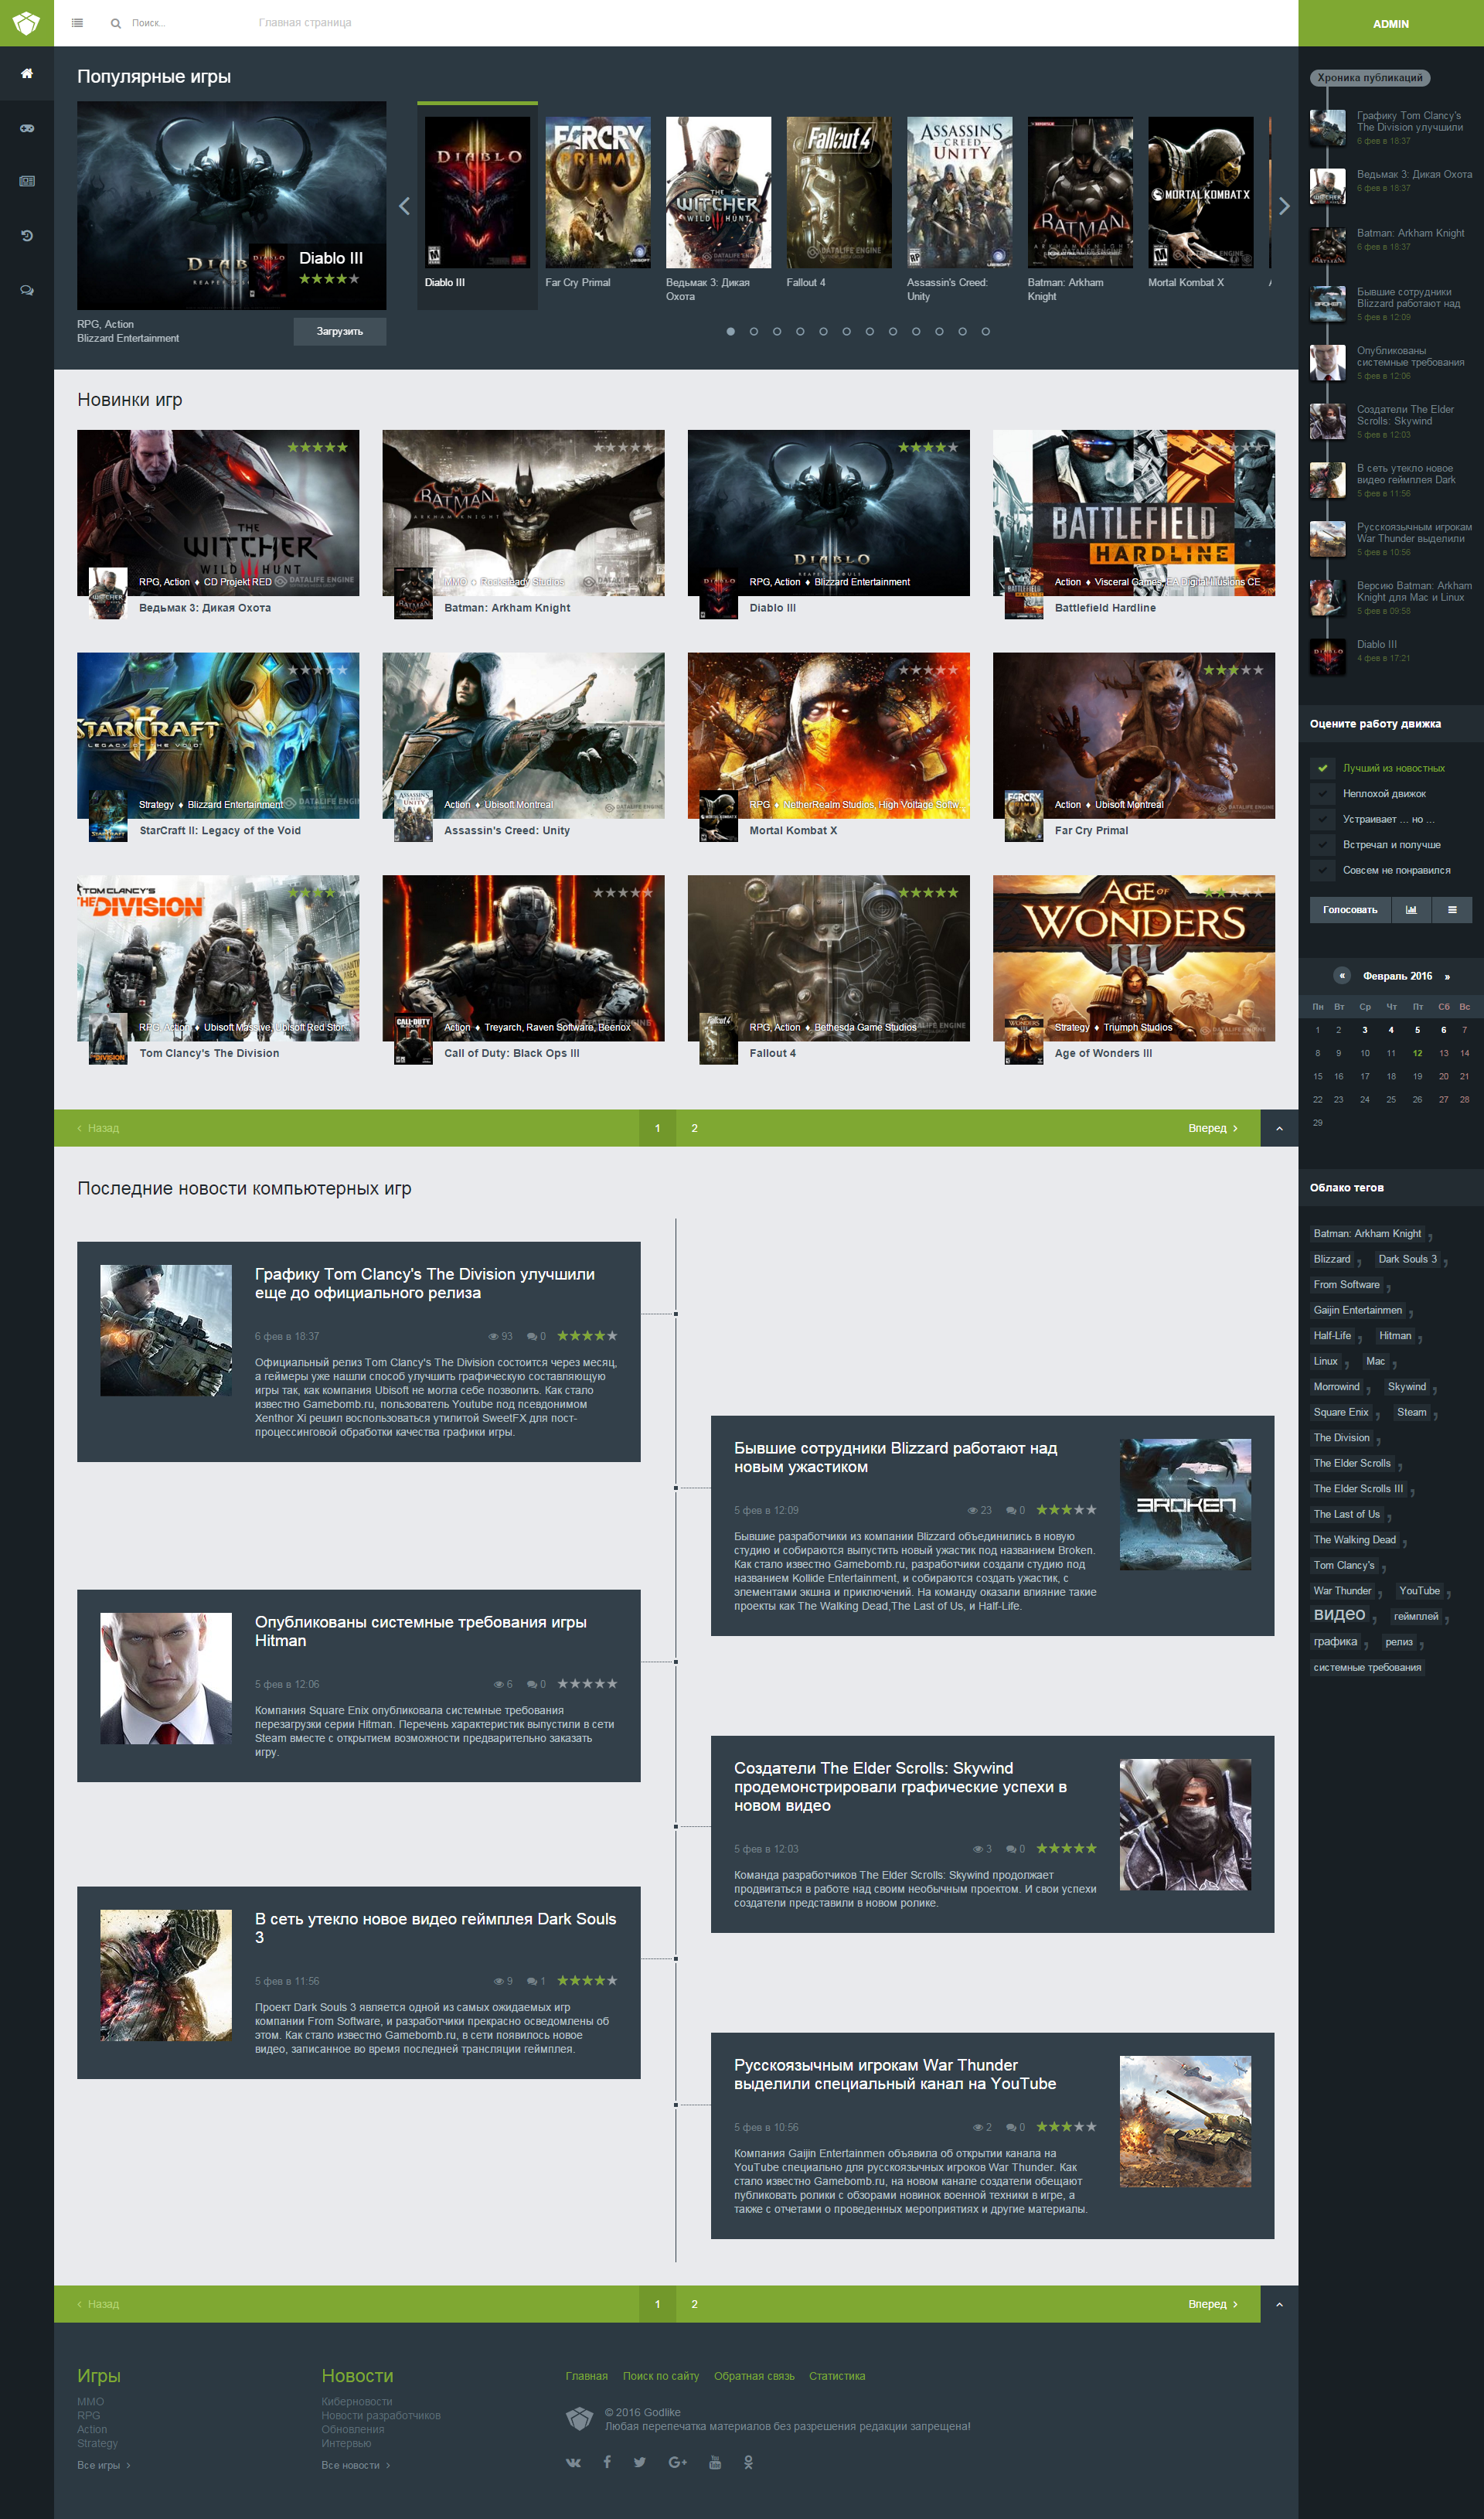Open Far Cry Primal cover in carousel
The image size is (1484, 2519).
tap(598, 192)
